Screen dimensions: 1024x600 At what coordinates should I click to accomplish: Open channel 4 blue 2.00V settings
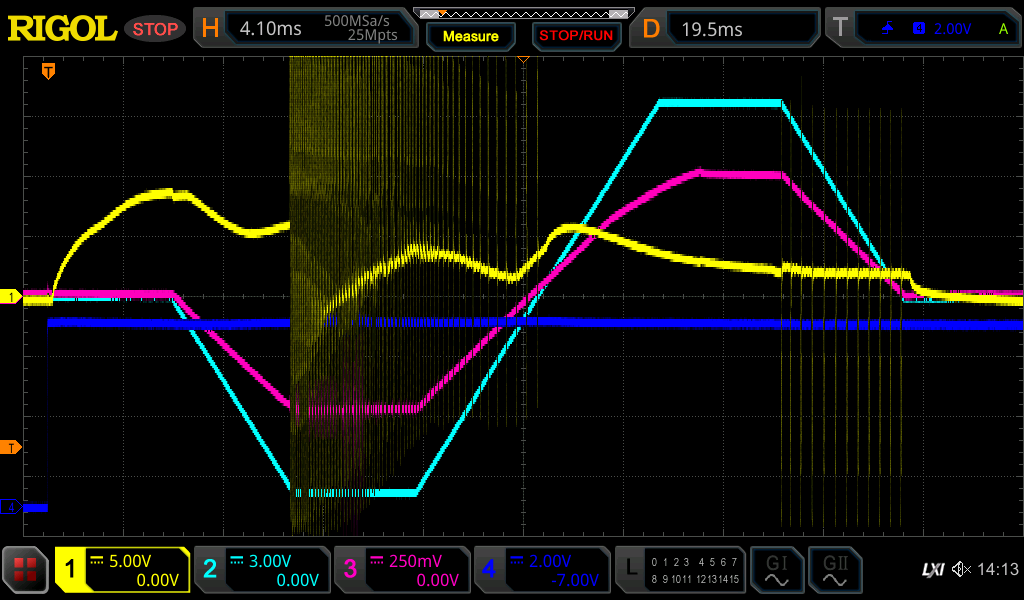(x=541, y=570)
